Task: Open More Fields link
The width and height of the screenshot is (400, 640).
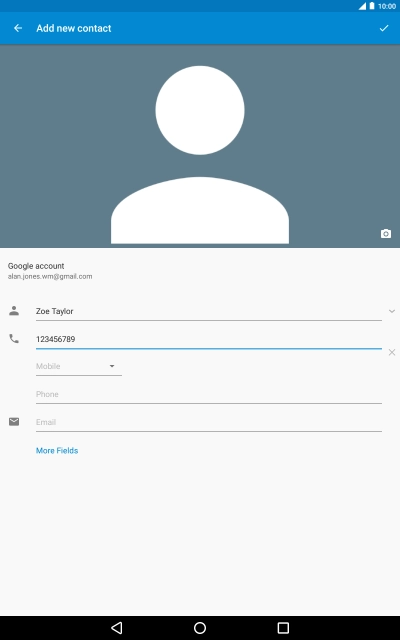Action: pos(57,451)
